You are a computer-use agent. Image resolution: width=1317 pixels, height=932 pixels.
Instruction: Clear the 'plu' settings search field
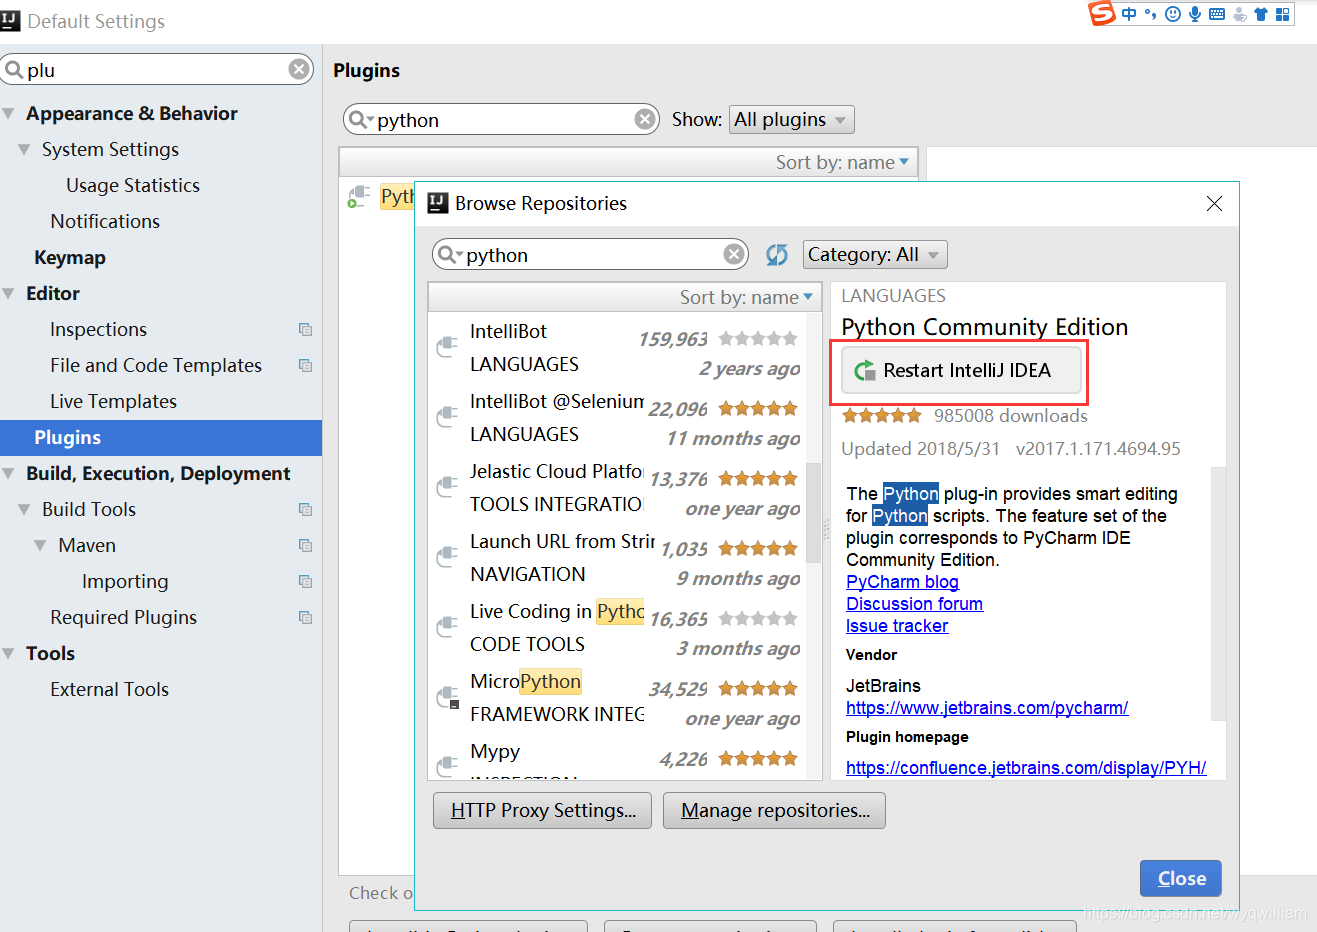[299, 69]
